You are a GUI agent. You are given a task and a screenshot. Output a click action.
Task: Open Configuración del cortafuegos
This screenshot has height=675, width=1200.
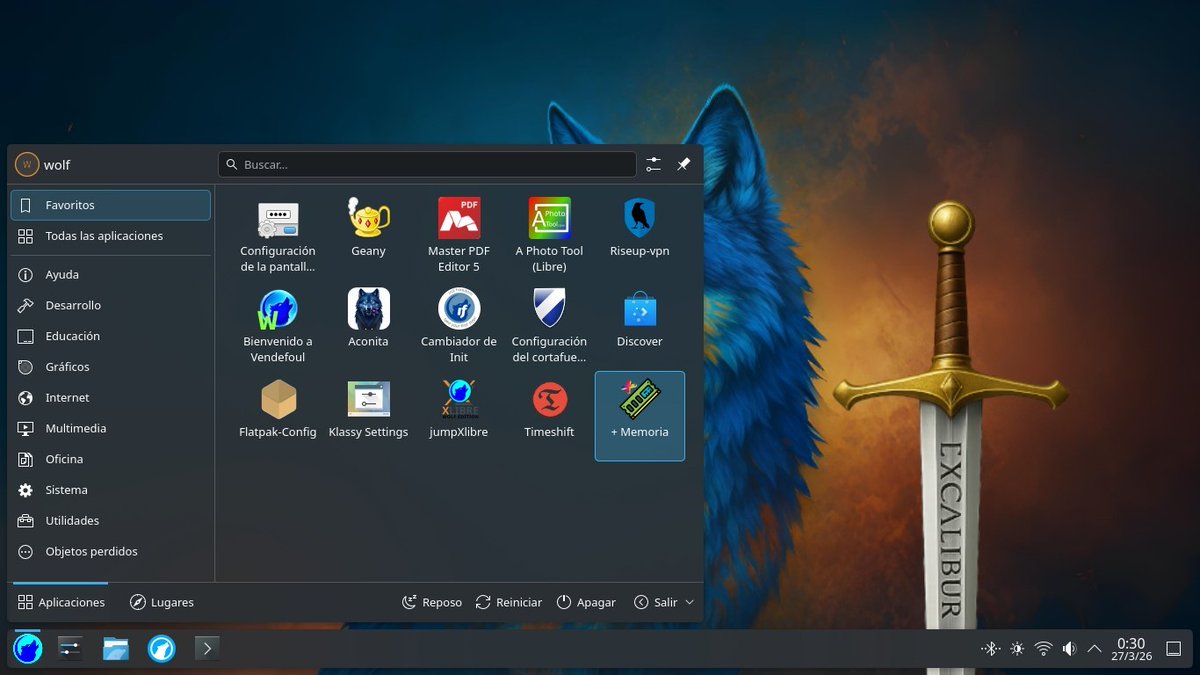[x=549, y=325]
